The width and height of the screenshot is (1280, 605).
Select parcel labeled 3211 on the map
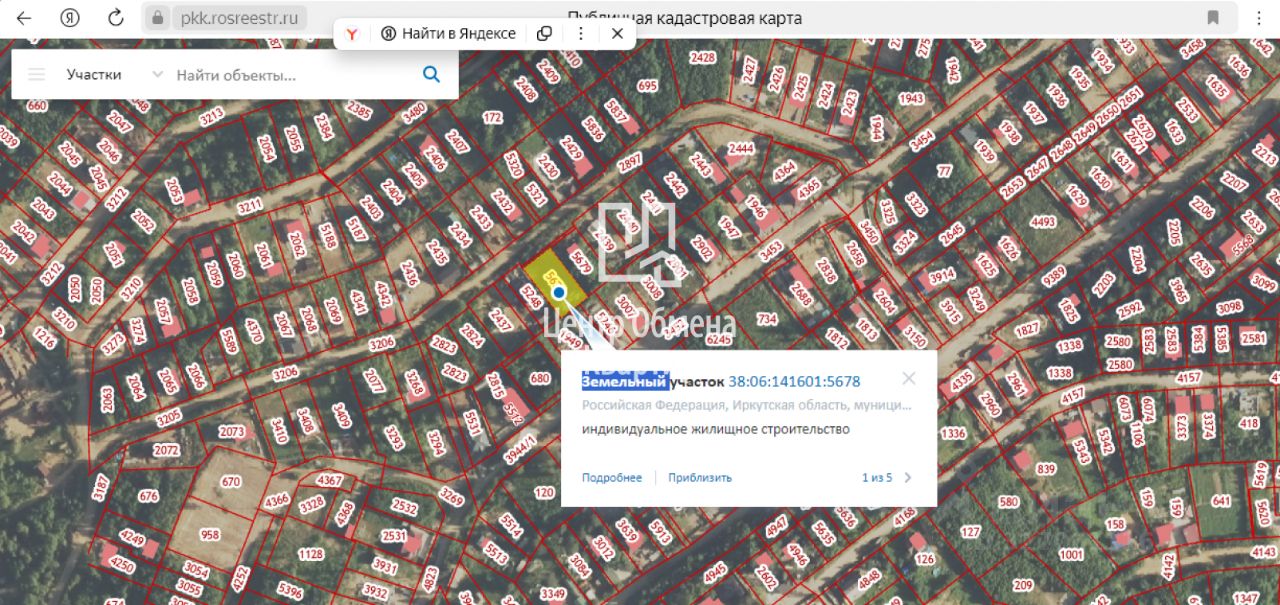(248, 207)
